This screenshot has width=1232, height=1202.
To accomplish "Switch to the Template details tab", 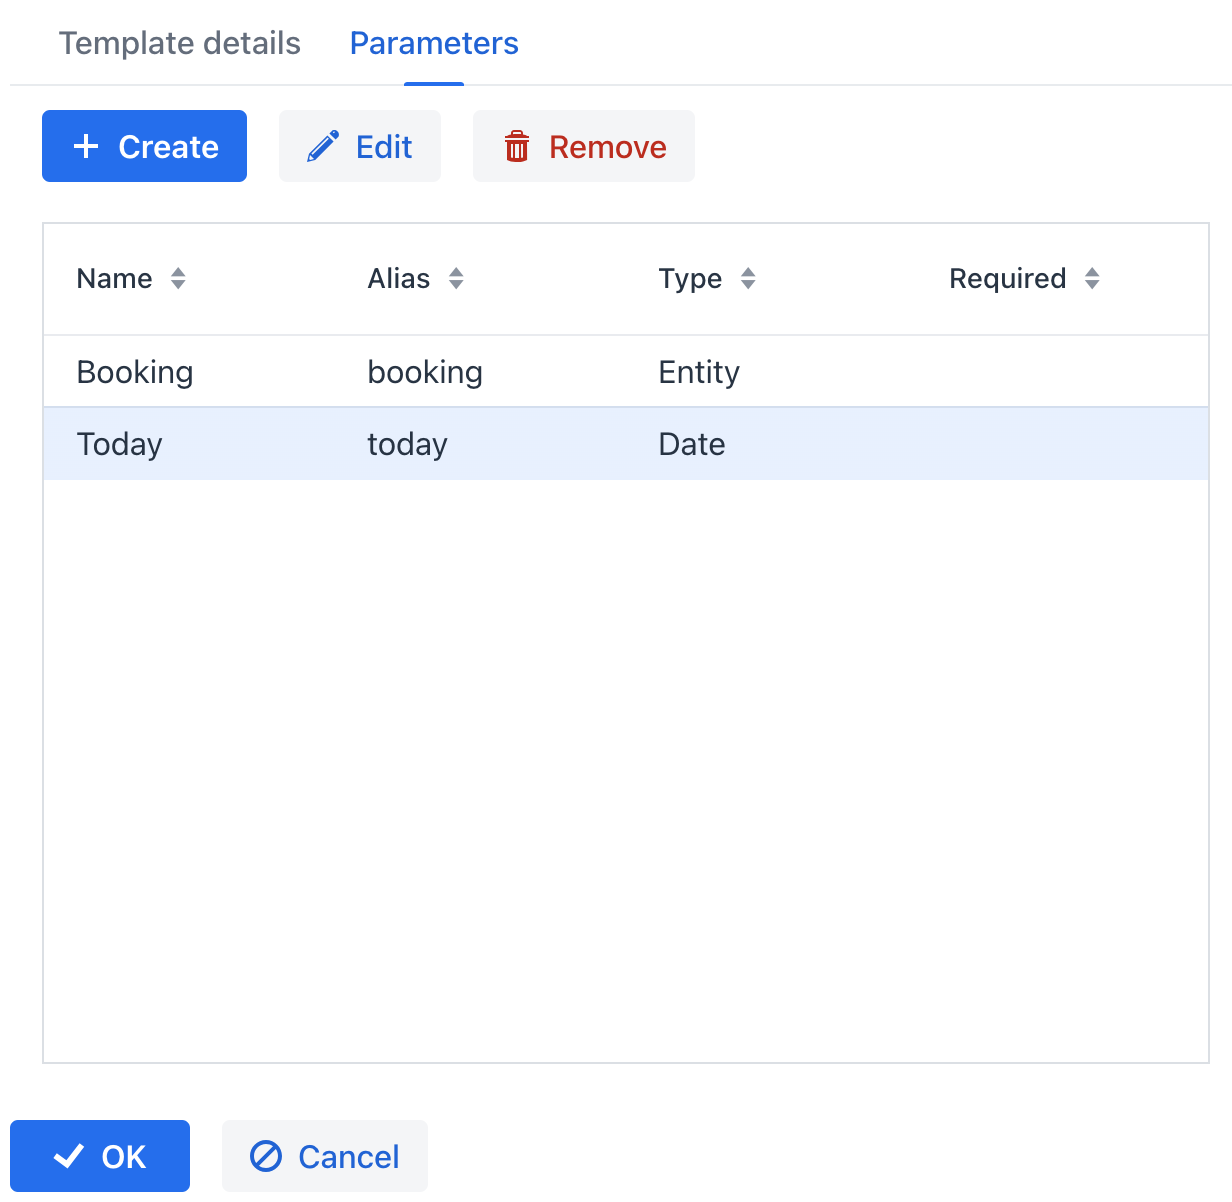I will [180, 43].
